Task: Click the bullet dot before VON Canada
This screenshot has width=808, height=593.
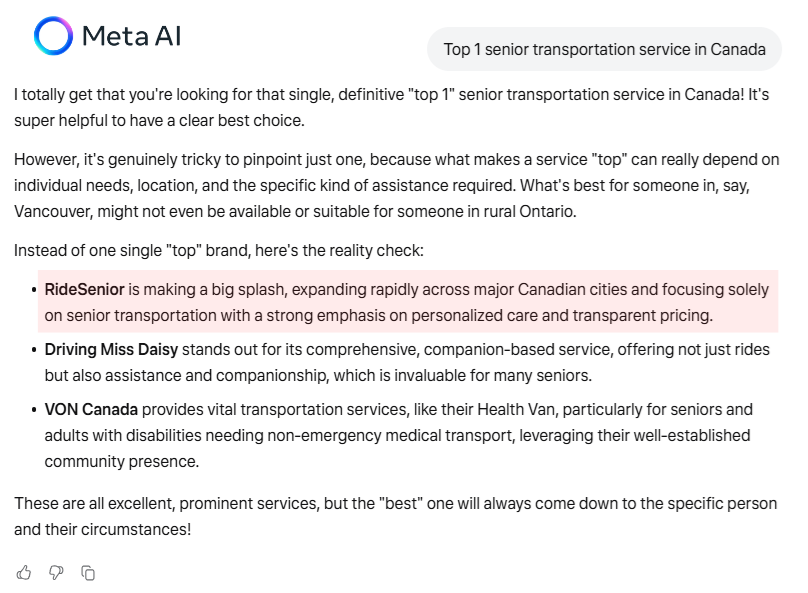Action: [x=34, y=410]
